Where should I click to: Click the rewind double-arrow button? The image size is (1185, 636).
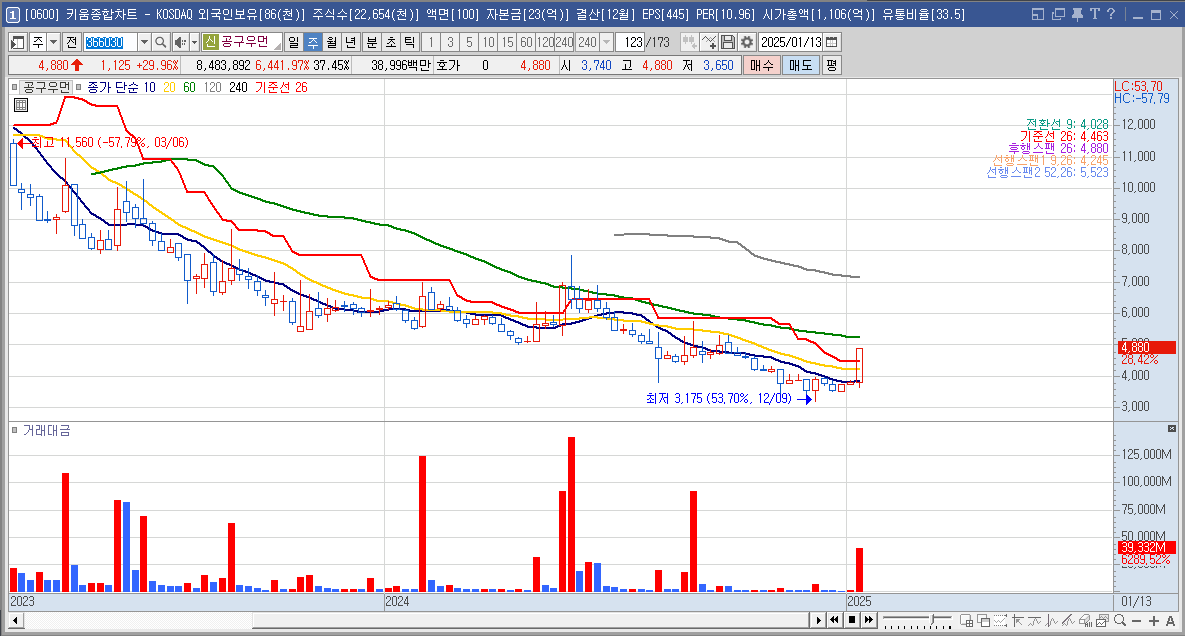point(834,621)
